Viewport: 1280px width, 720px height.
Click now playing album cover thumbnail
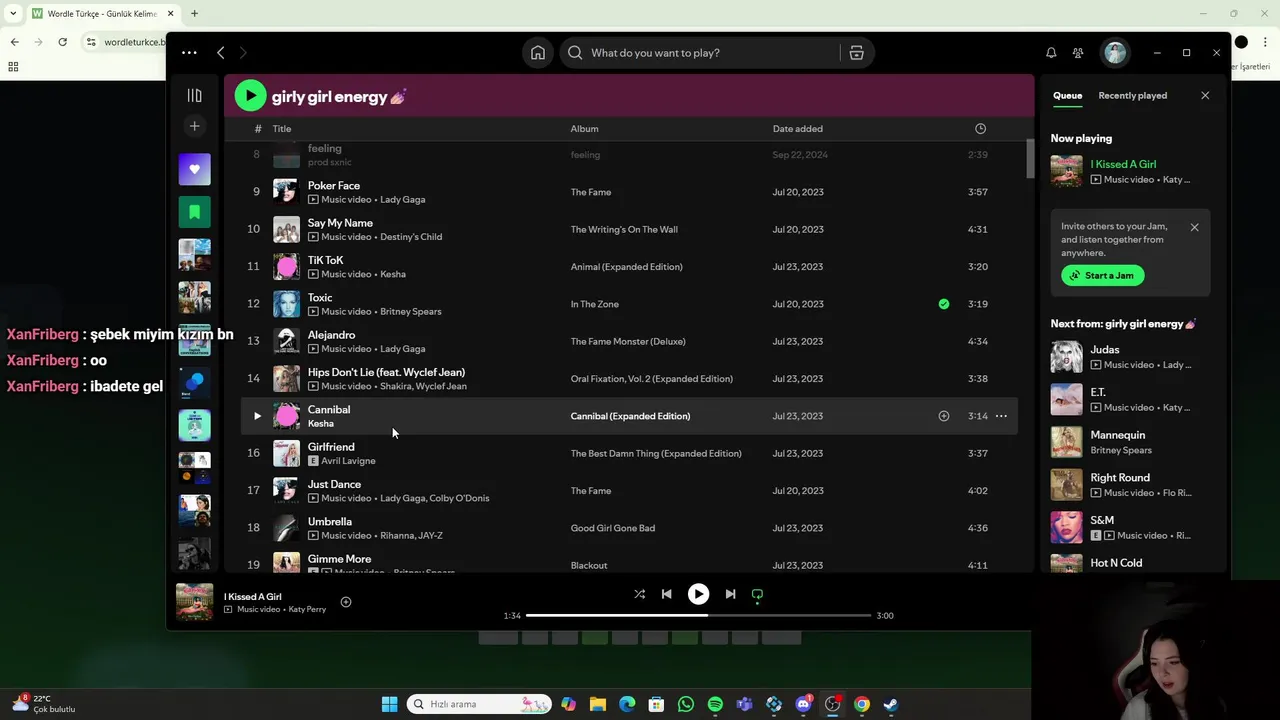pos(194,602)
